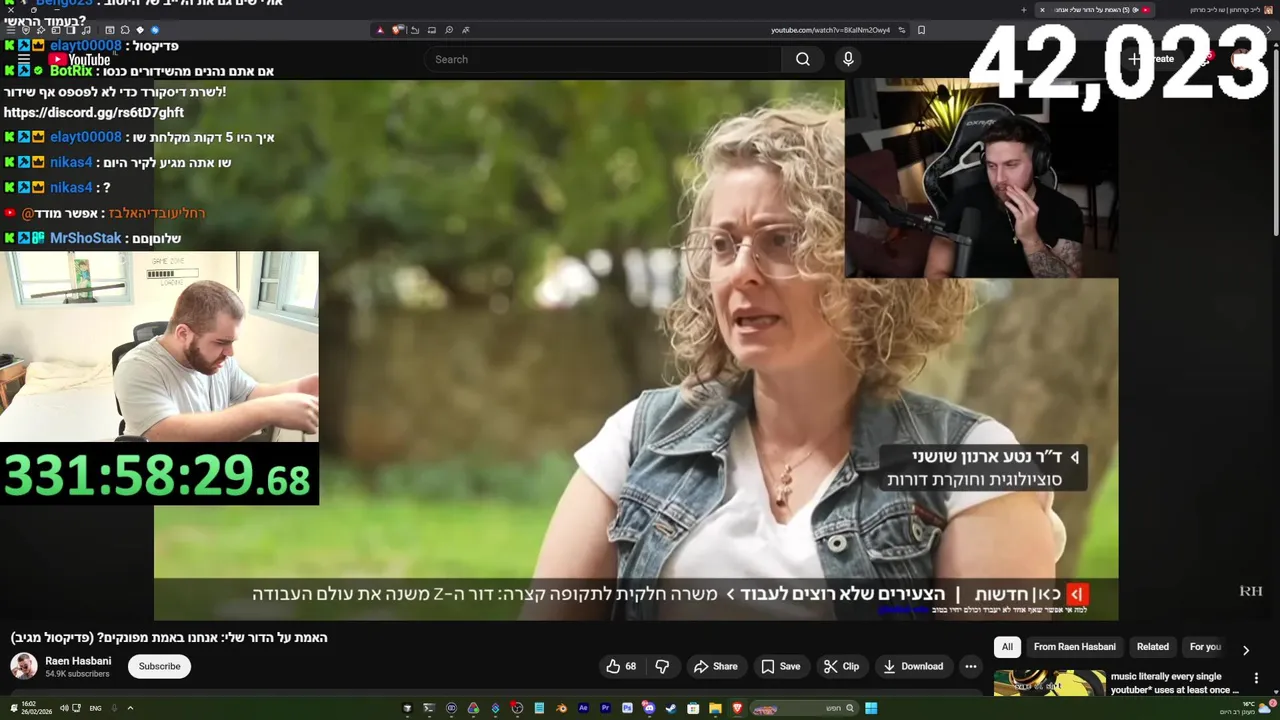Open the video's more actions menu
1280x720 pixels.
point(970,666)
